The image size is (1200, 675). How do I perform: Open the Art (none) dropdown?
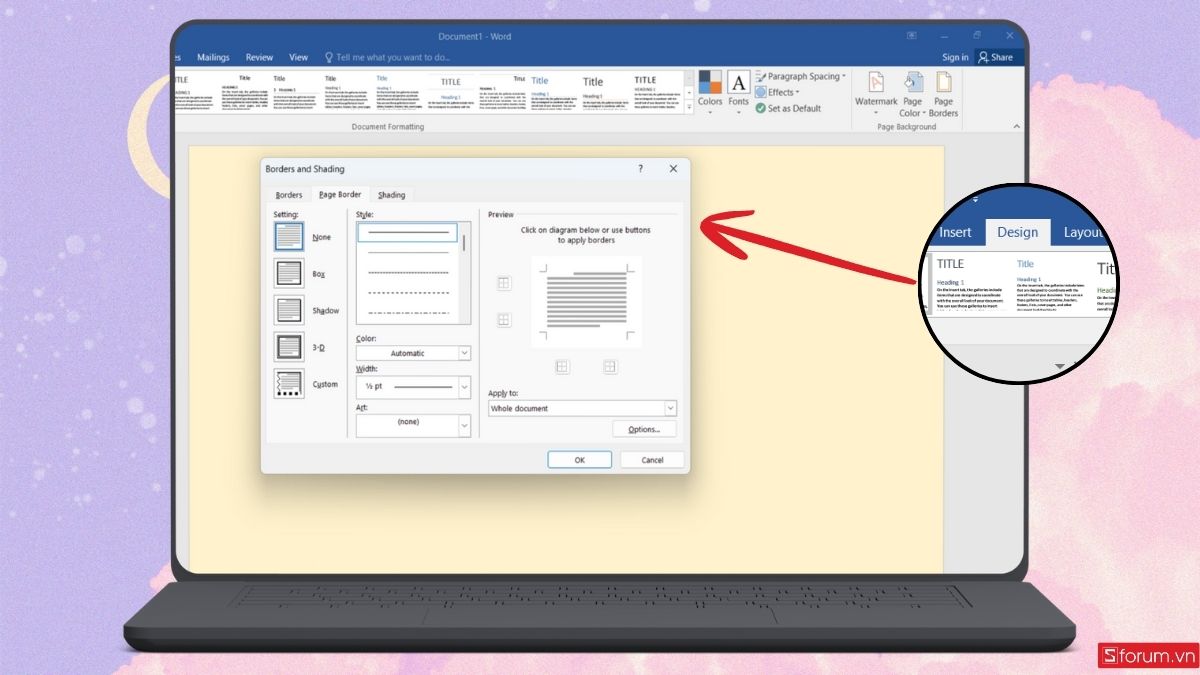(x=413, y=424)
